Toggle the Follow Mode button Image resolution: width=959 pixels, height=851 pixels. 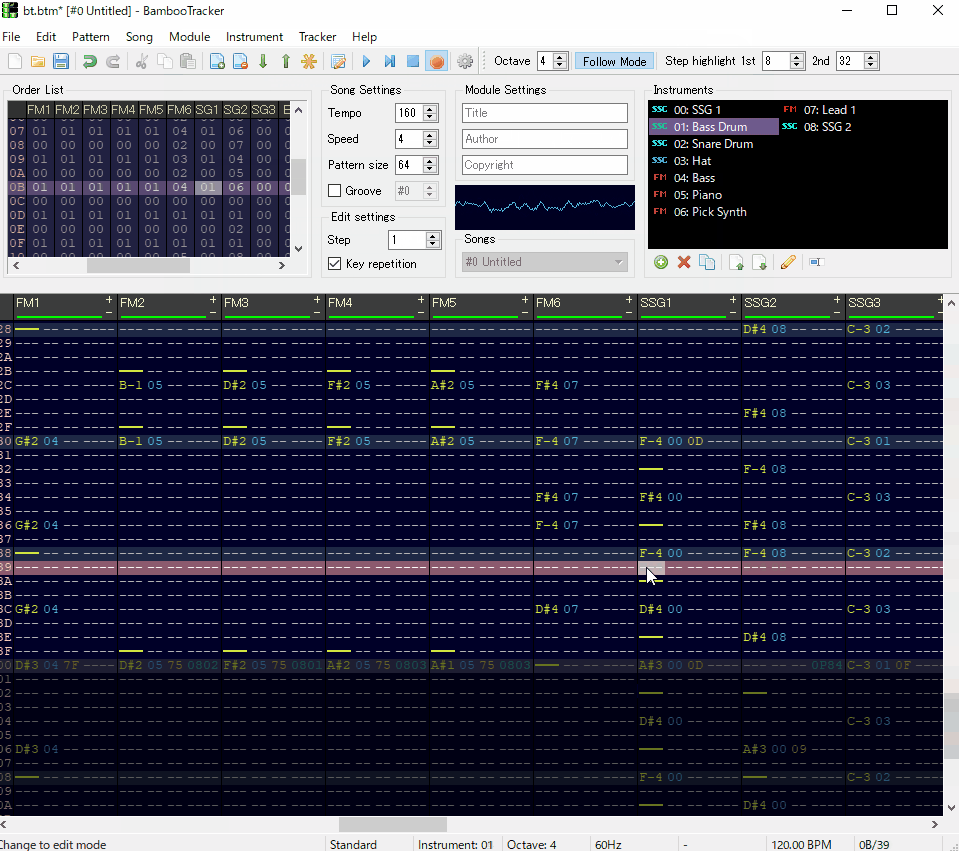point(614,61)
